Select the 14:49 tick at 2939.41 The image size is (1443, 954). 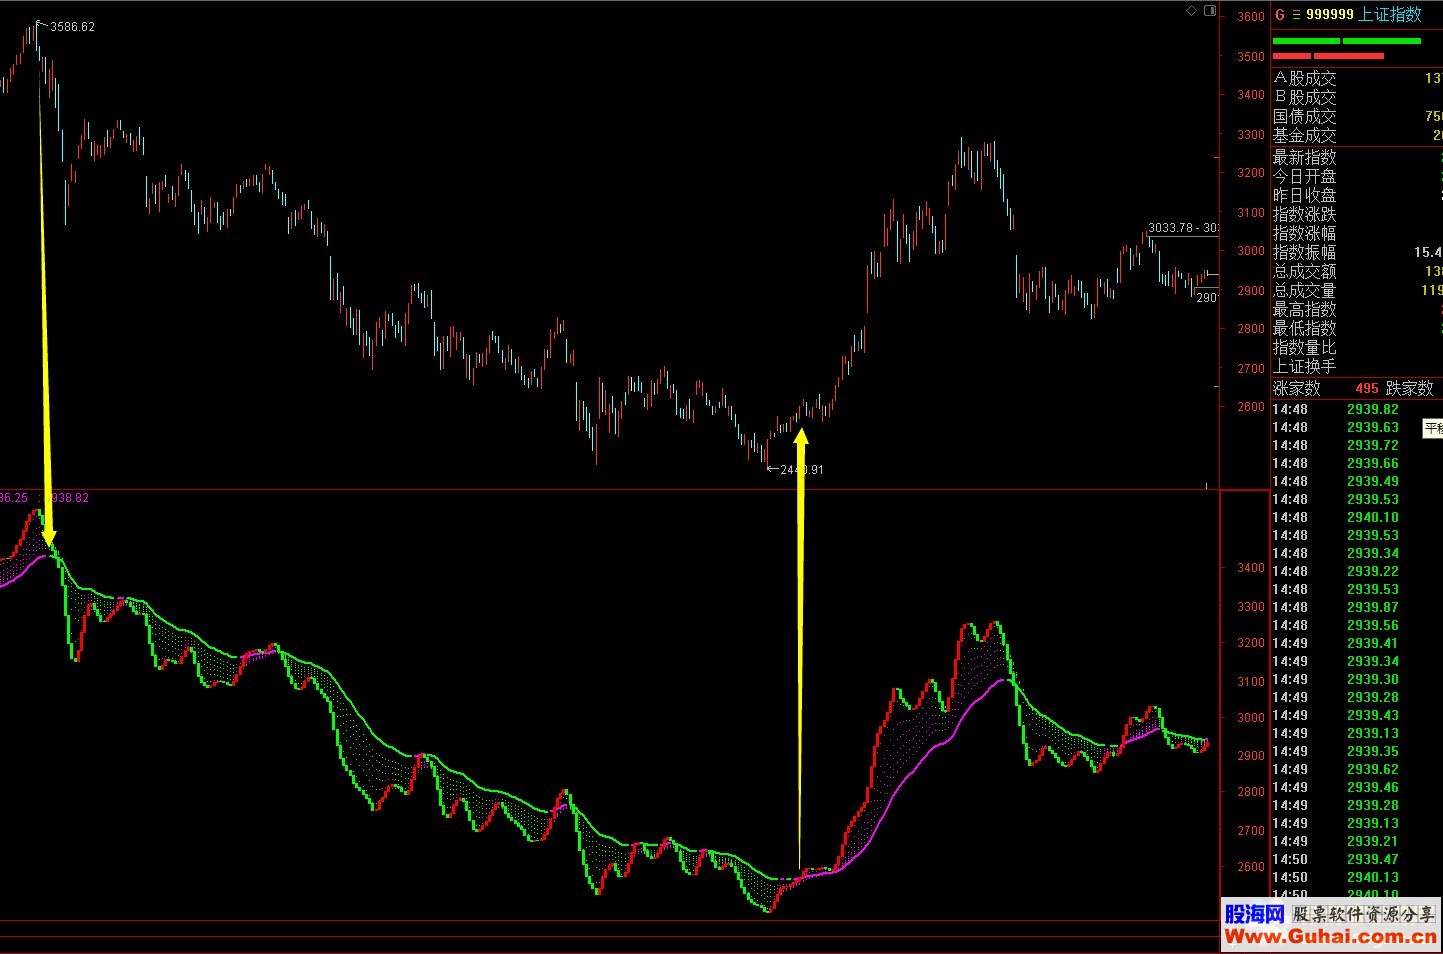click(x=1357, y=643)
